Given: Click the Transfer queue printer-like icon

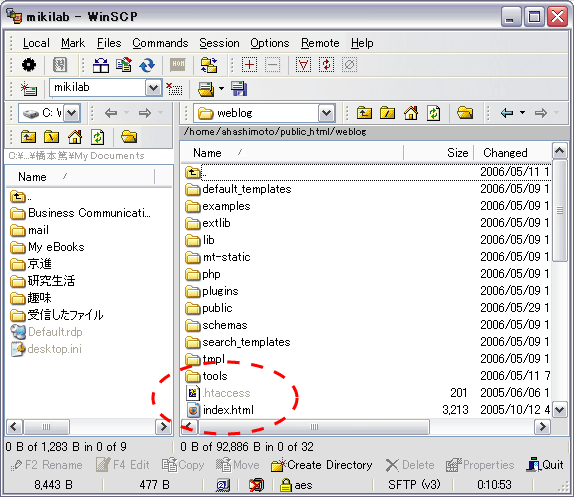Looking at the screenshot, I should coord(206,89).
